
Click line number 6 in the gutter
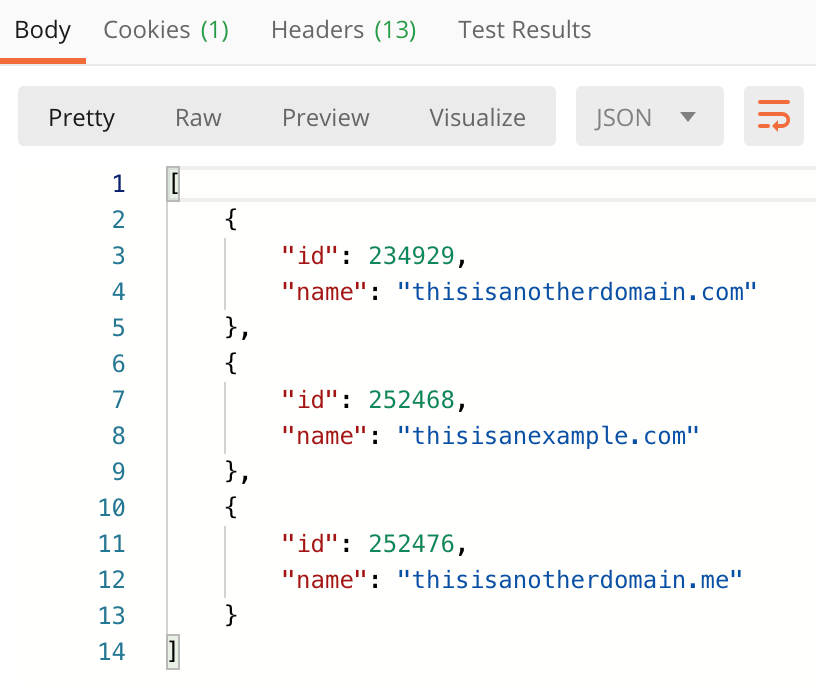pyautogui.click(x=119, y=363)
